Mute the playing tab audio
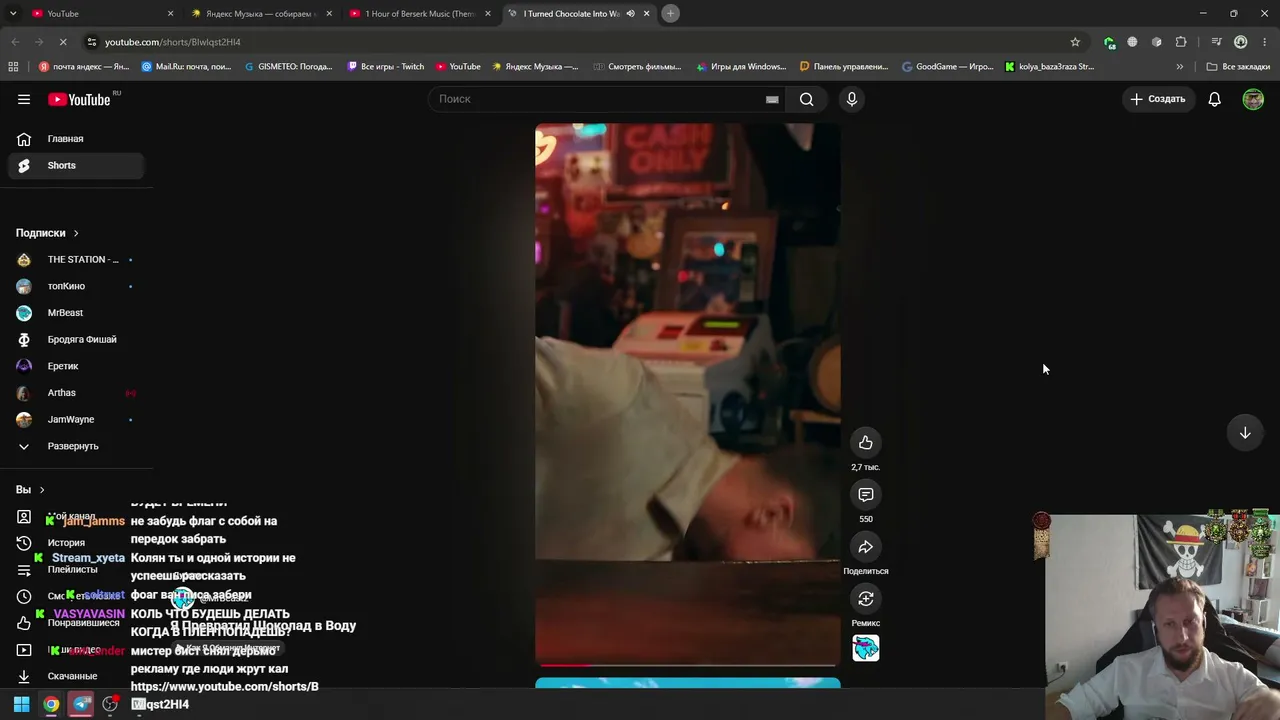 click(x=630, y=14)
